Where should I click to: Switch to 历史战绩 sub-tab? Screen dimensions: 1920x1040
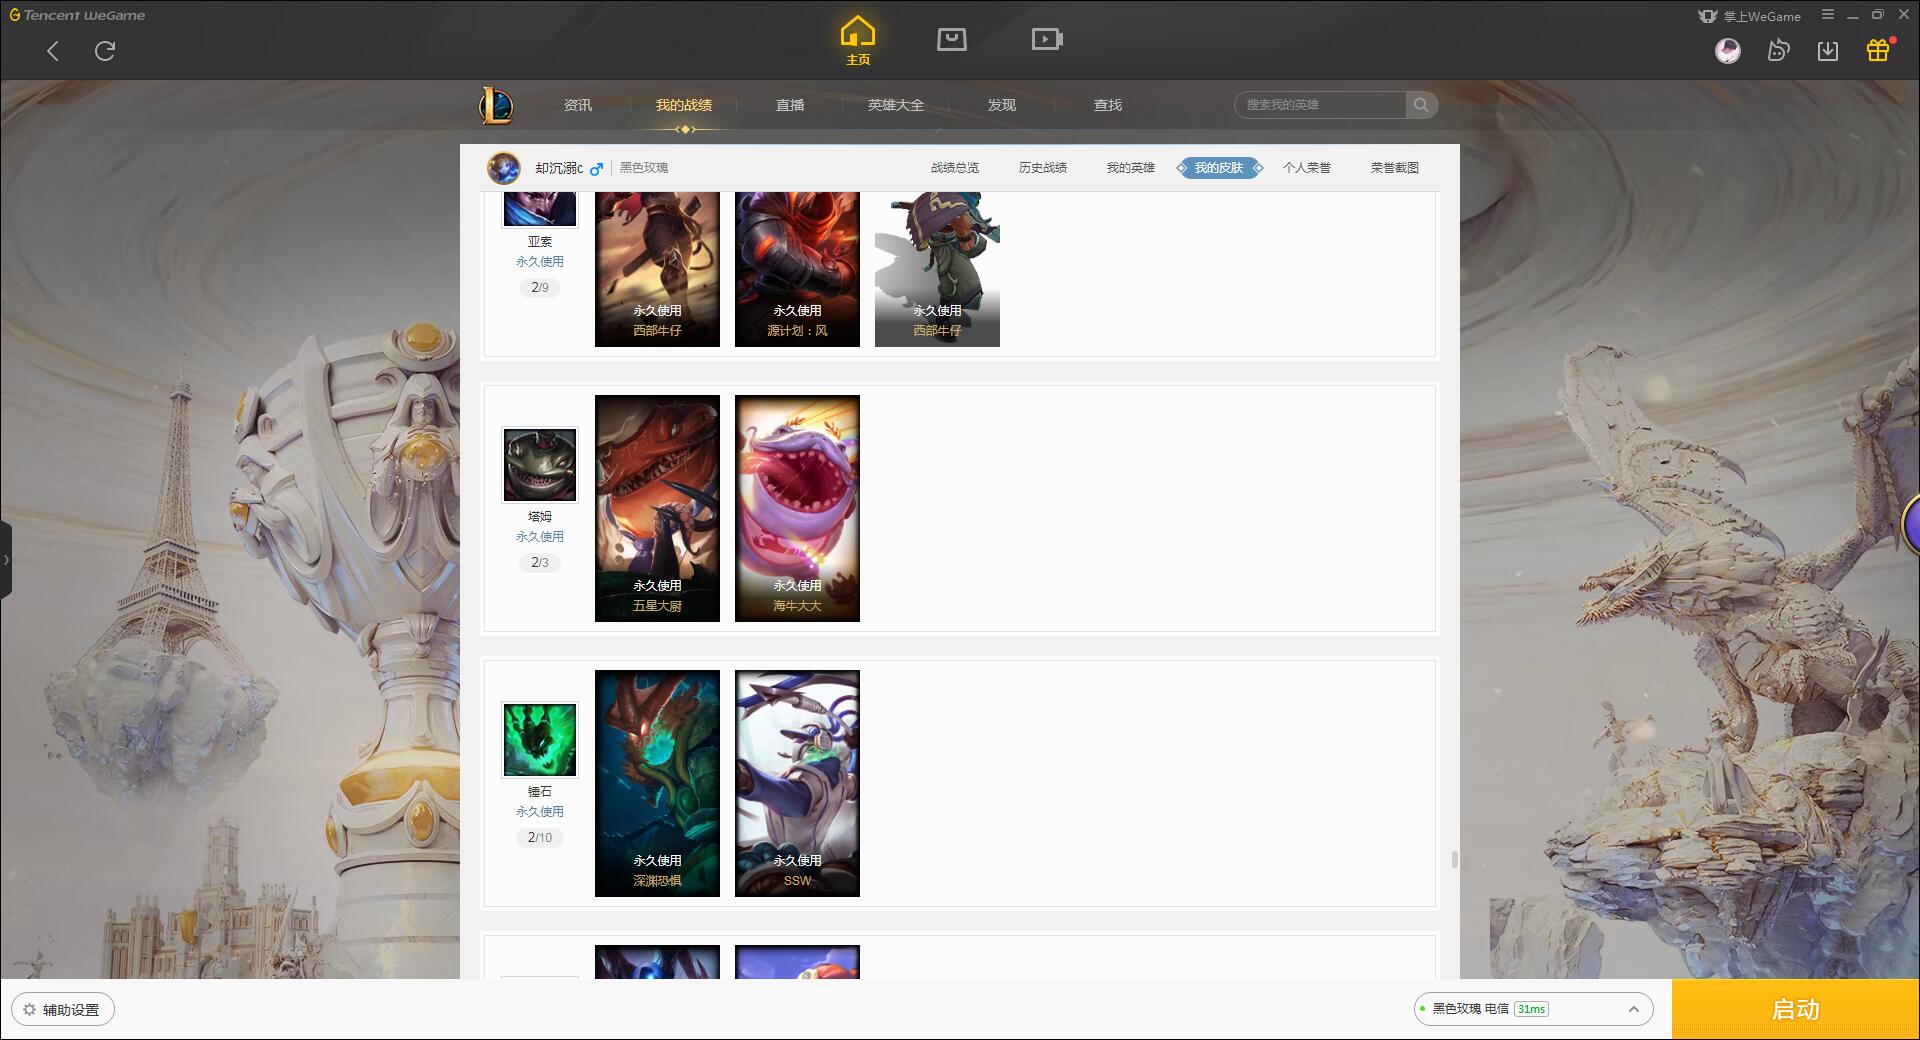(1043, 168)
